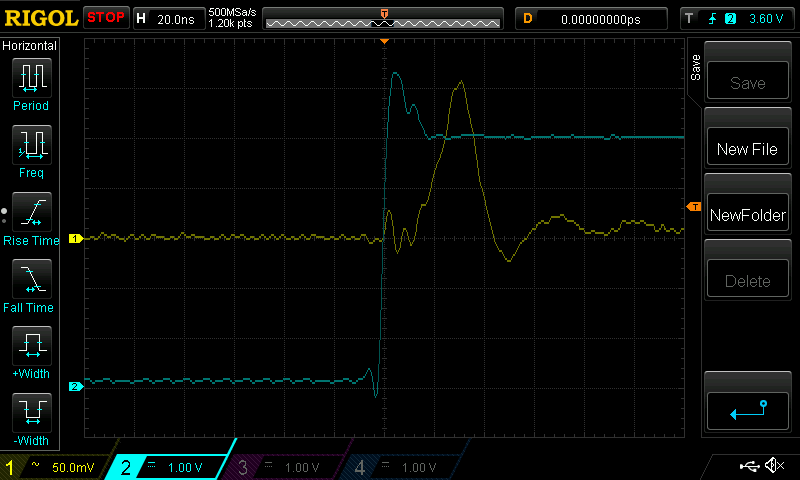Image resolution: width=800 pixels, height=480 pixels.
Task: Click the trigger level 3.60 V readout
Action: (x=766, y=19)
